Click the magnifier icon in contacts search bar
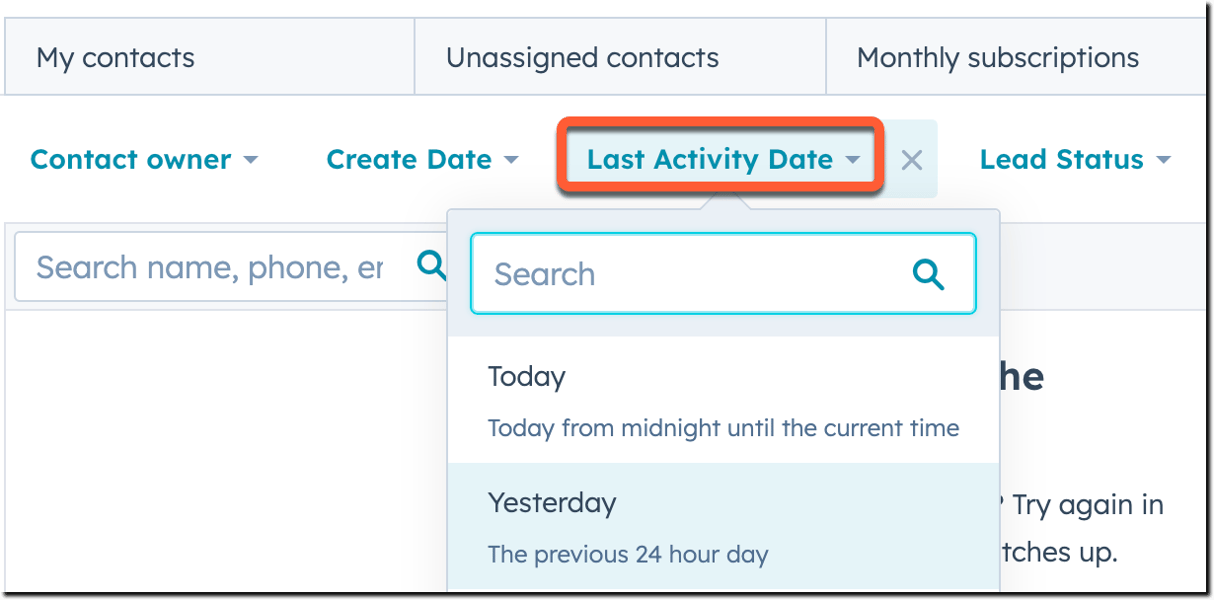The width and height of the screenshot is (1214, 600). click(x=431, y=266)
